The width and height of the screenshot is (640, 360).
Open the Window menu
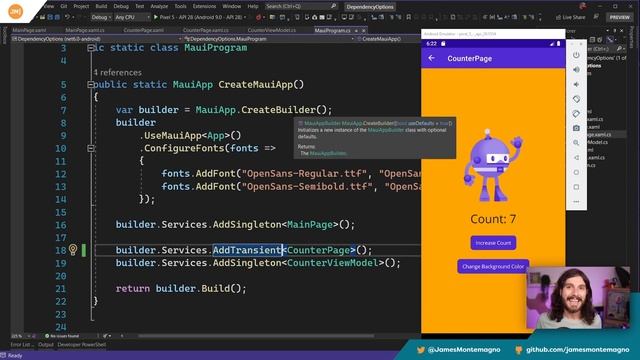[231, 6]
